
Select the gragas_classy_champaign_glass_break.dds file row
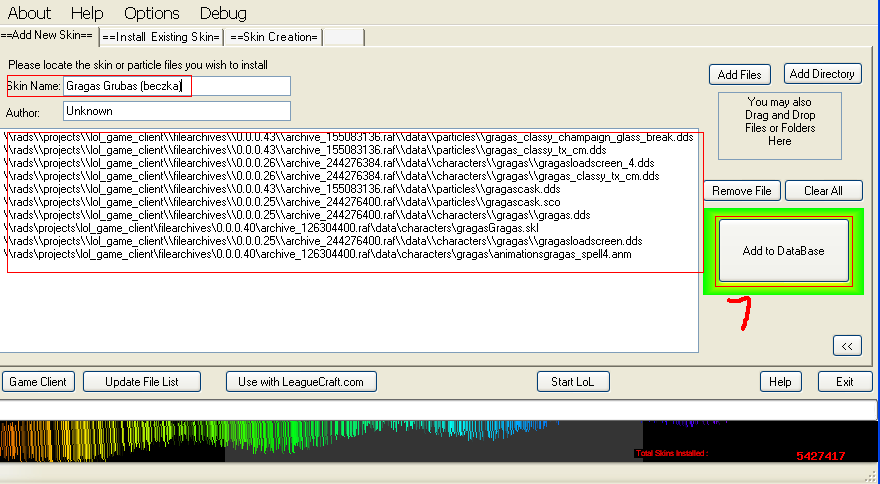[x=349, y=138]
